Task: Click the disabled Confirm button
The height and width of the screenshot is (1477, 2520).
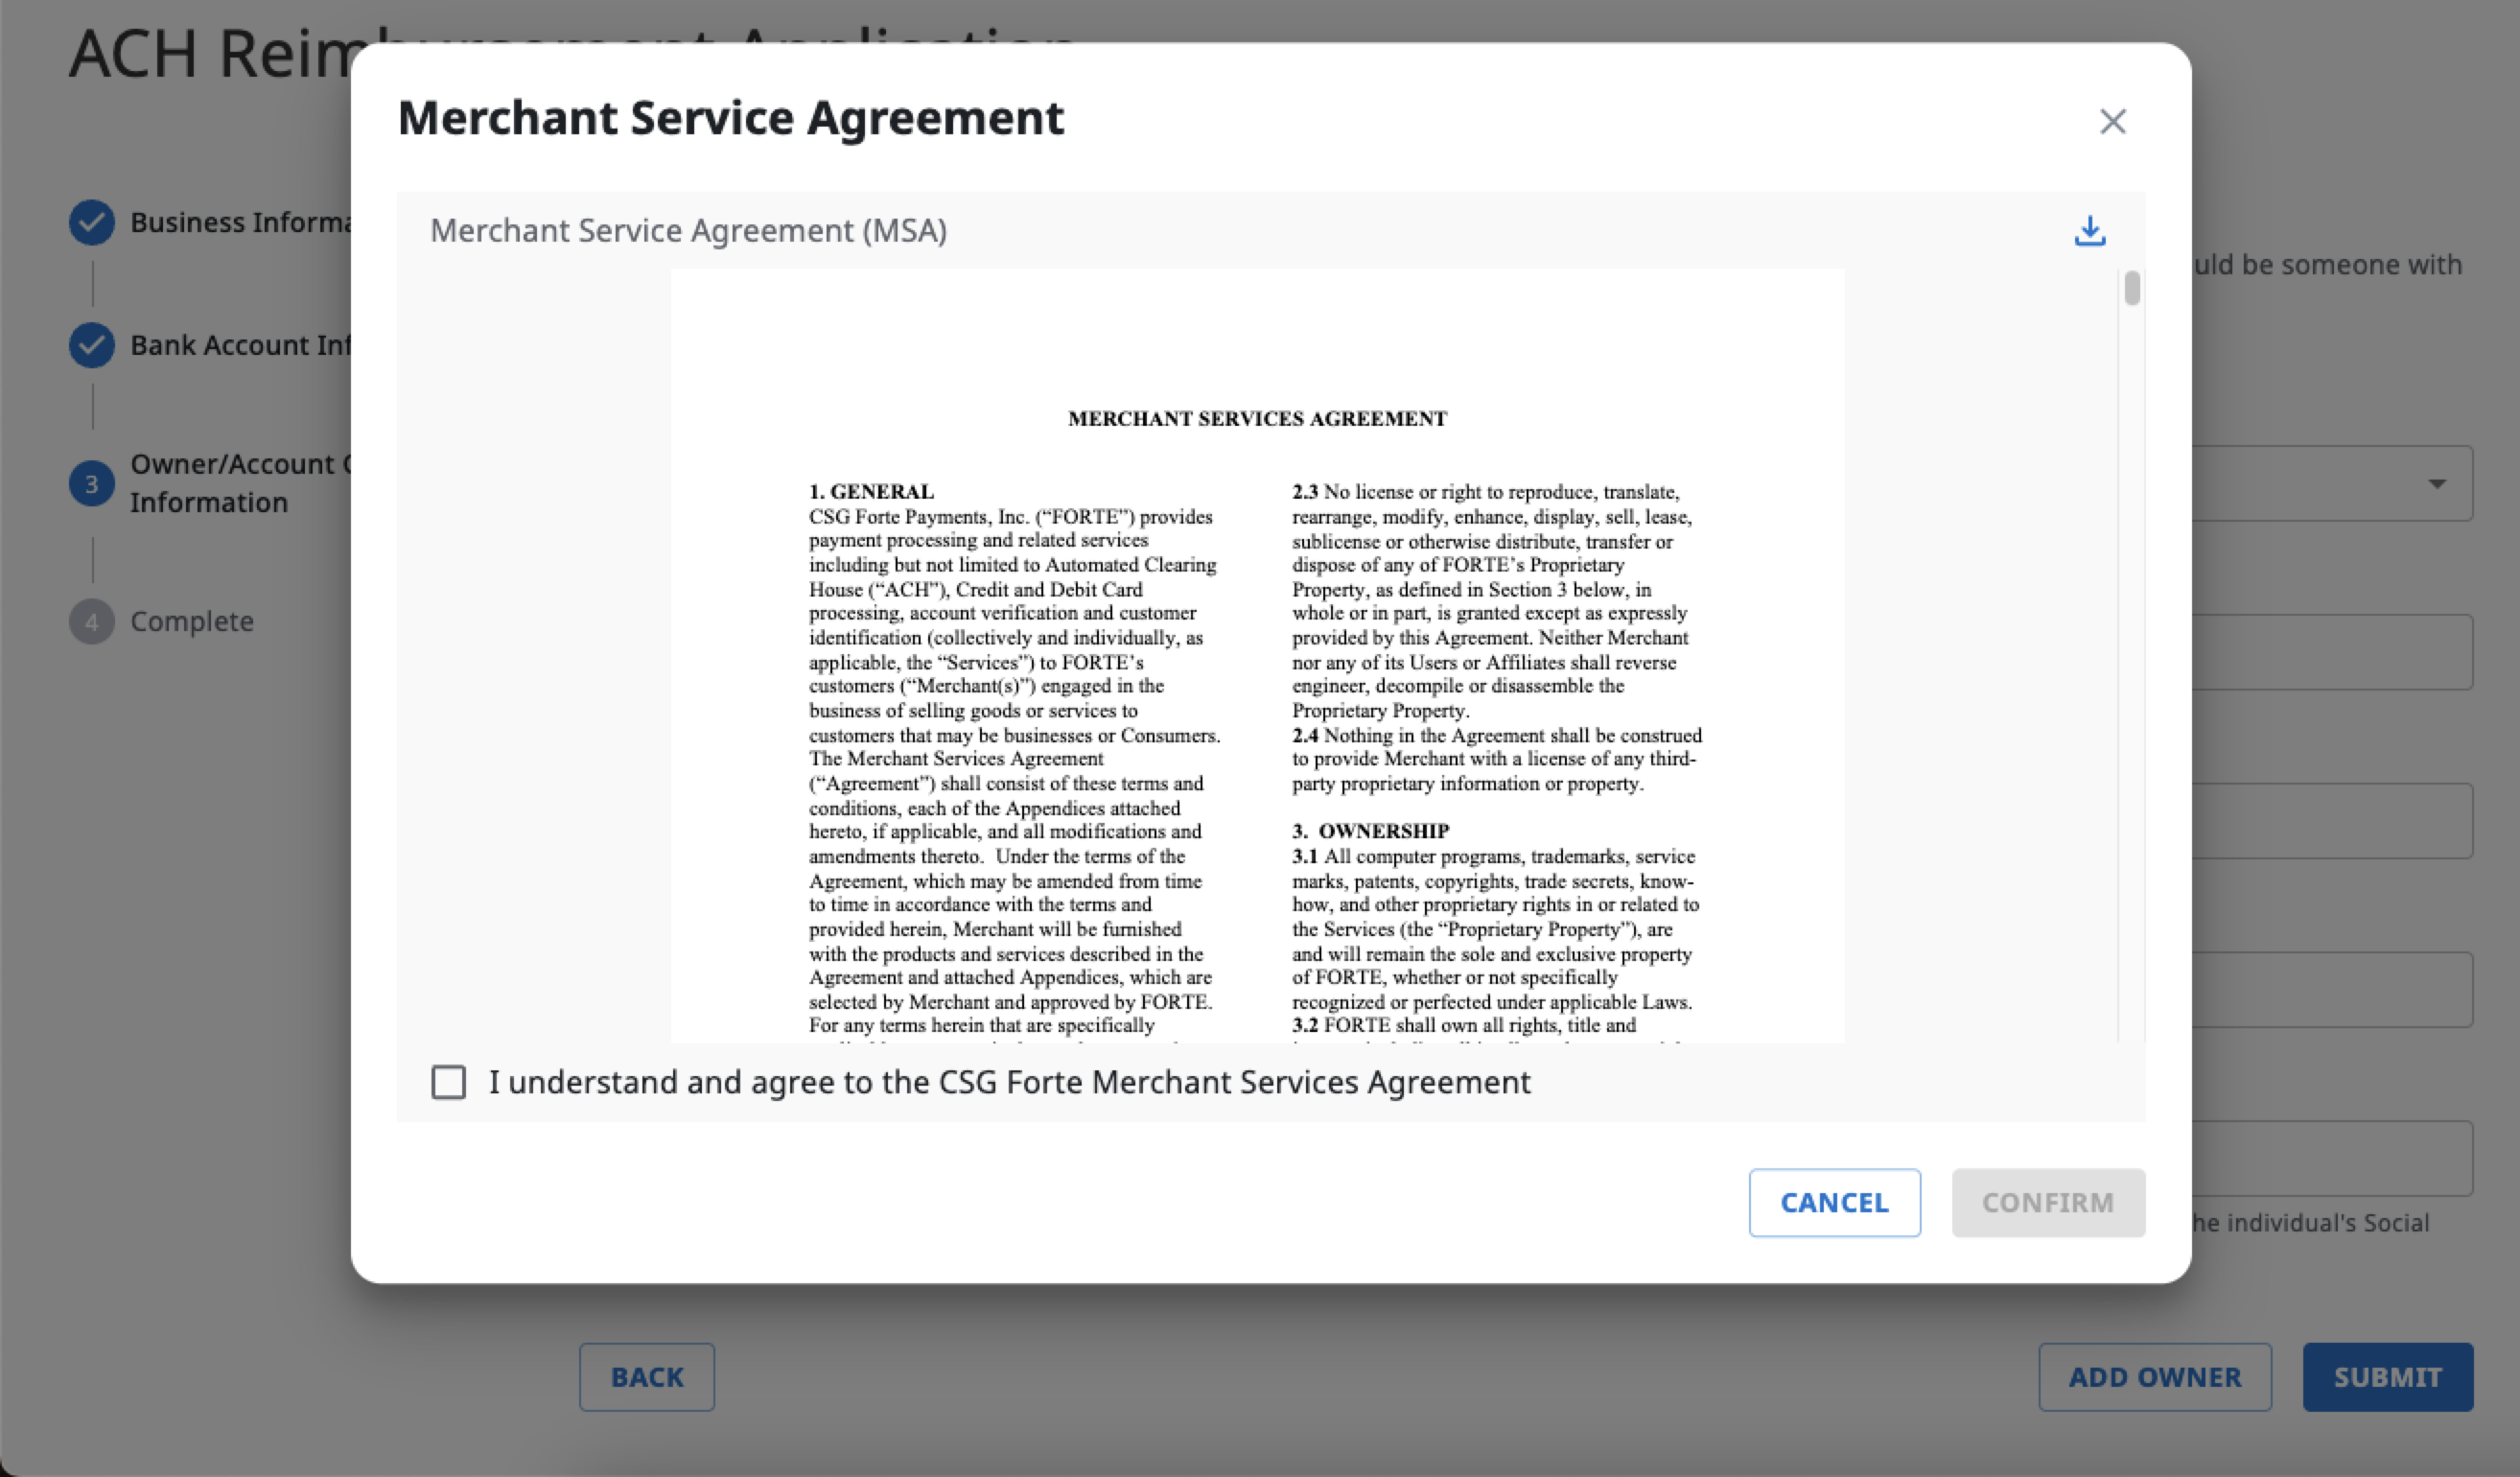Action: tap(2048, 1202)
